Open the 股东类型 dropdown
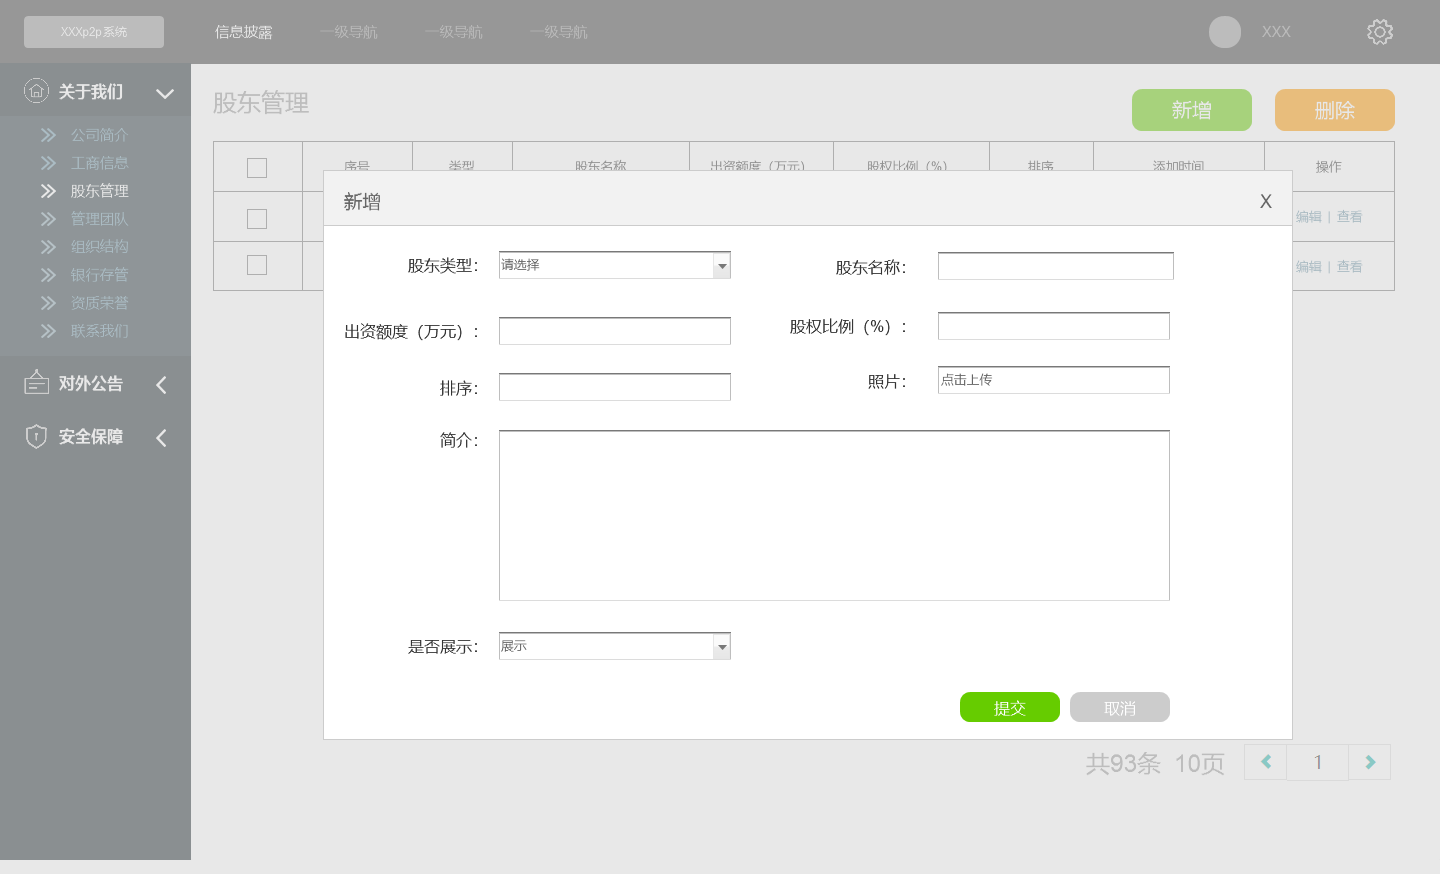 click(x=615, y=265)
